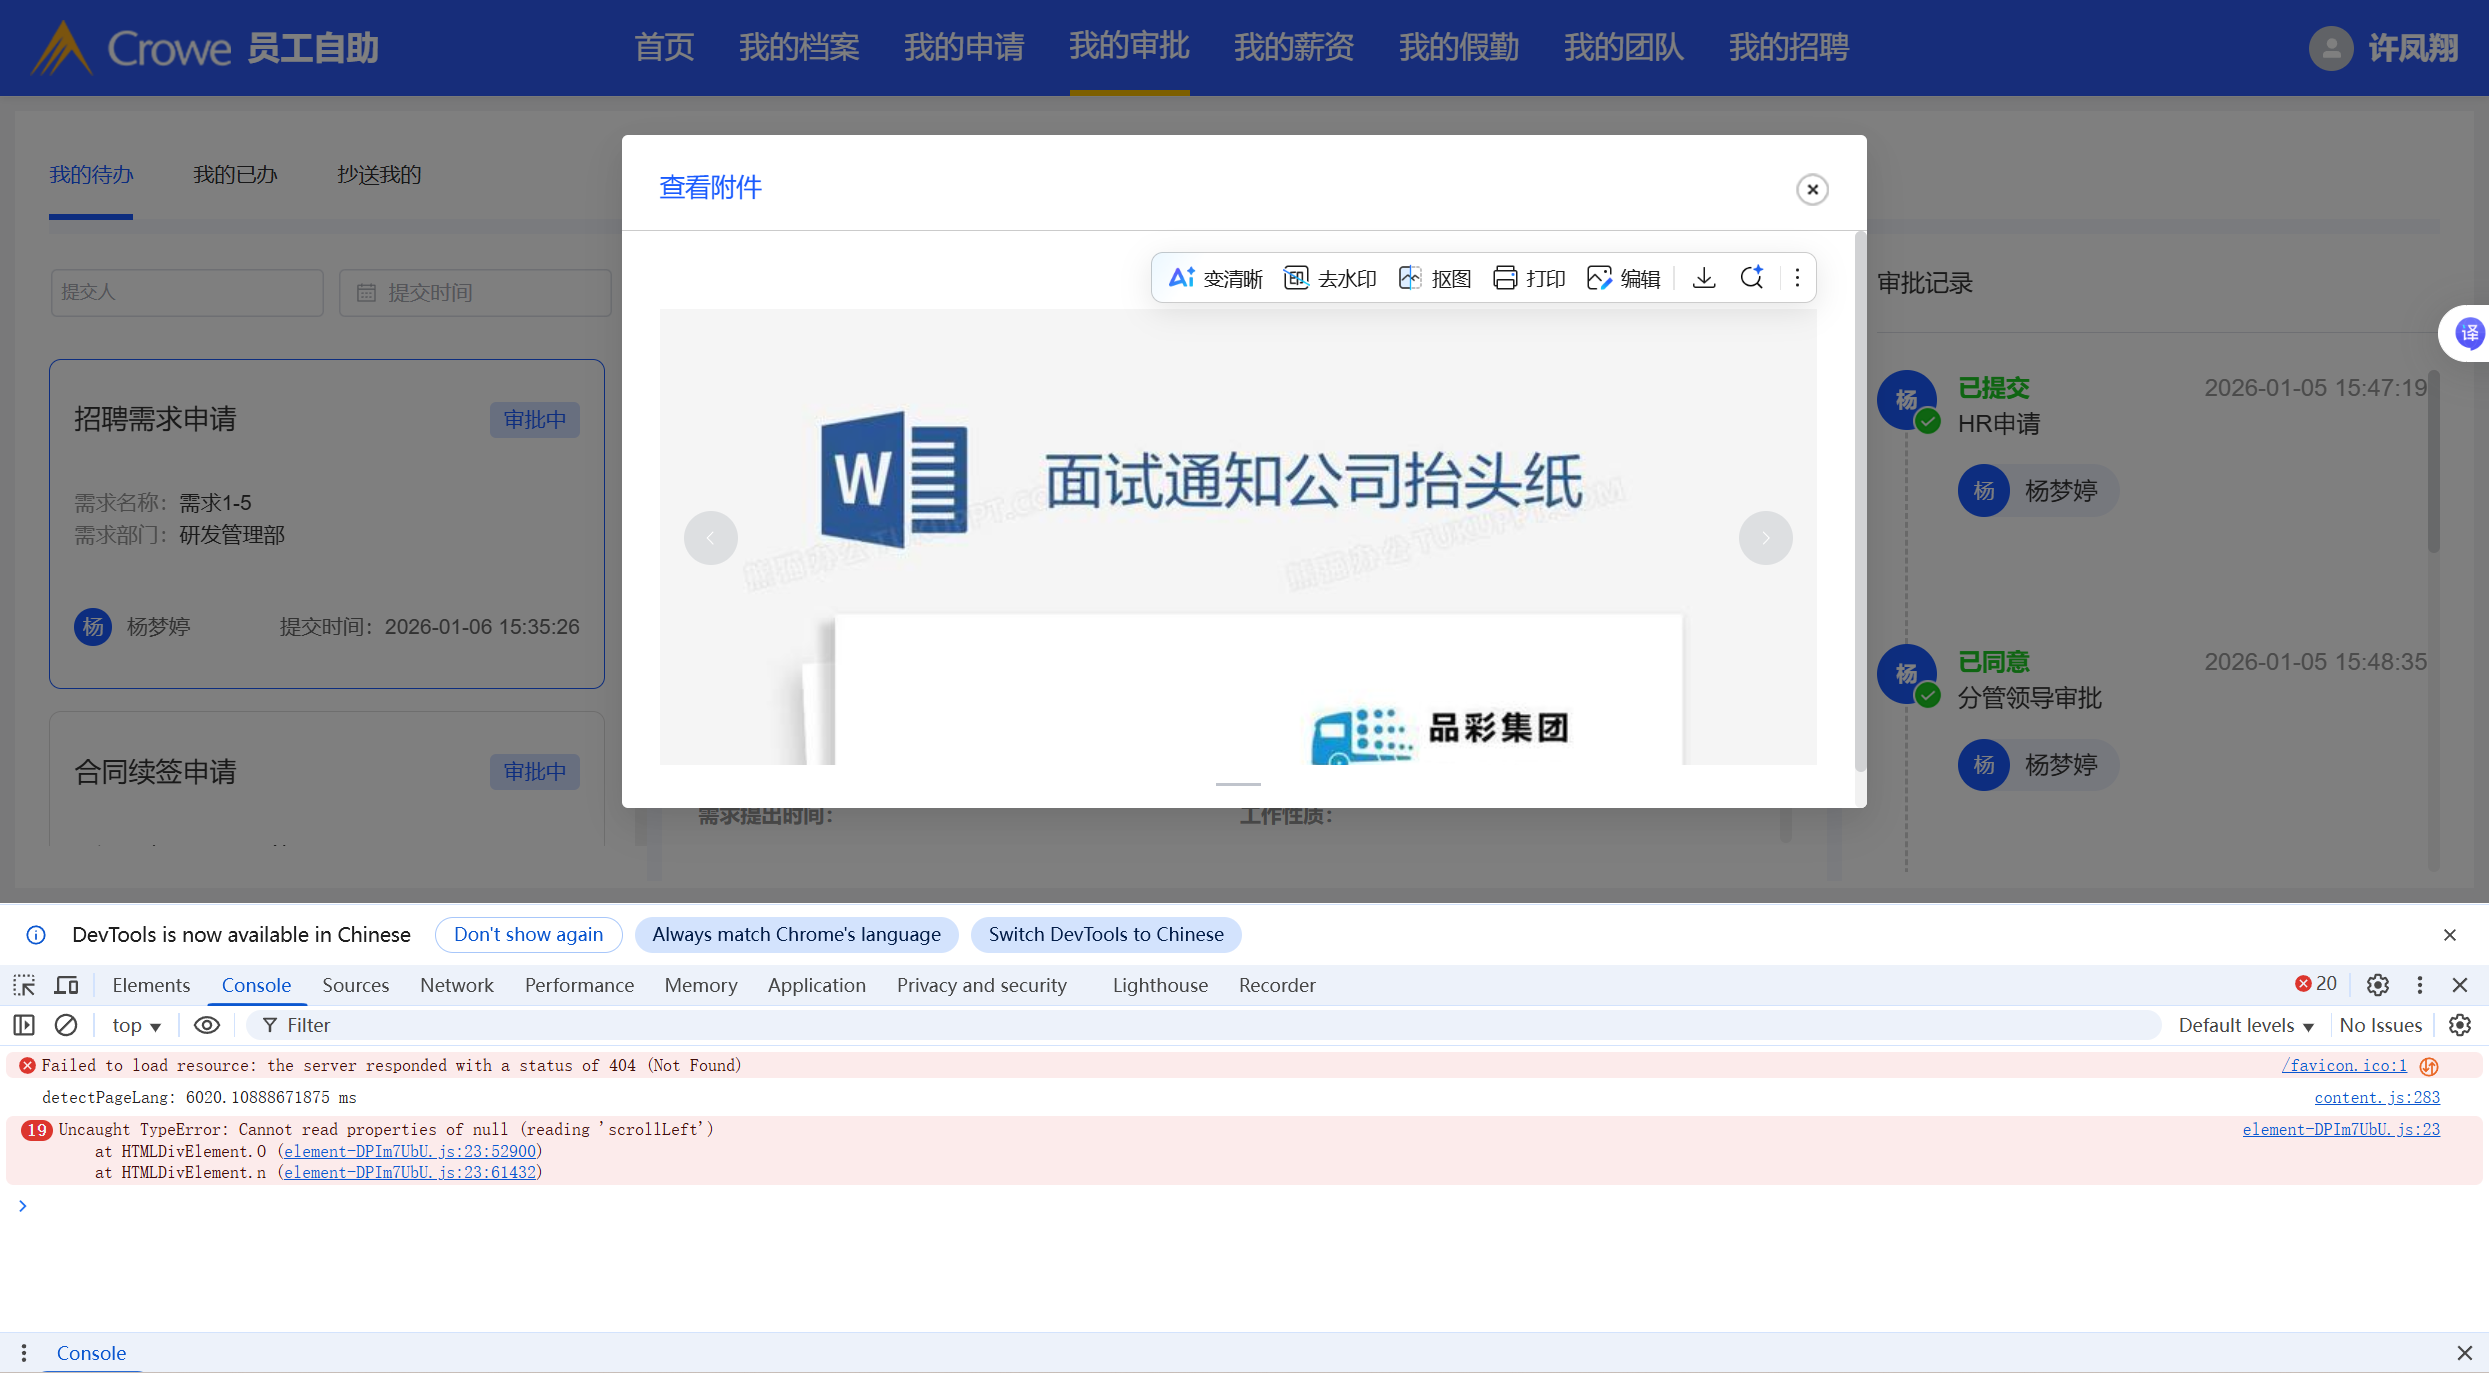This screenshot has width=2489, height=1373.
Task: Click the remove watermark (去水印) tool
Action: (1329, 278)
